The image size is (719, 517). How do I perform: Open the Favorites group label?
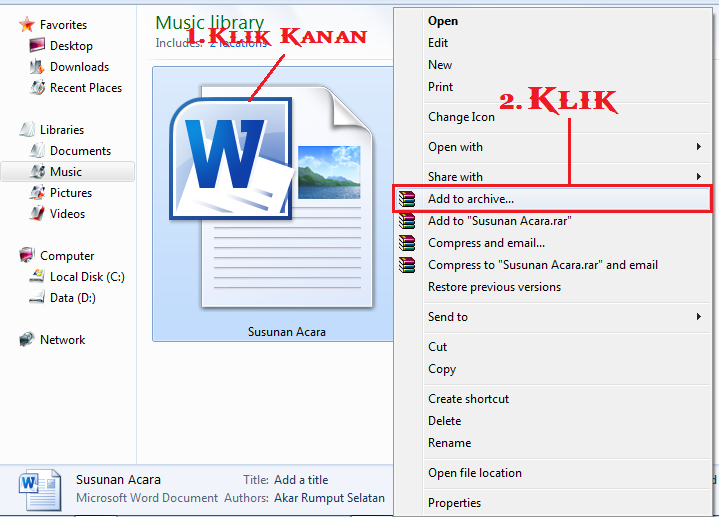(x=63, y=25)
